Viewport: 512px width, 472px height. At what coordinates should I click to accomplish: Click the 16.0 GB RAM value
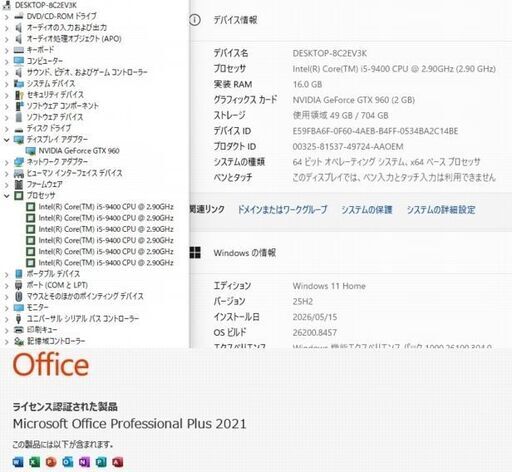click(307, 84)
